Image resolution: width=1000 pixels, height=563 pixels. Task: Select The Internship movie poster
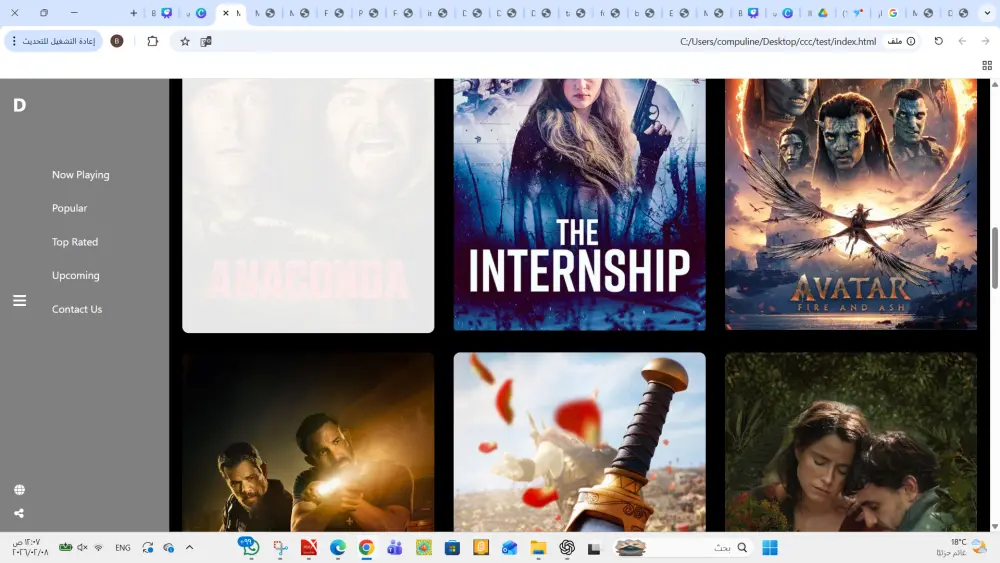(x=579, y=205)
